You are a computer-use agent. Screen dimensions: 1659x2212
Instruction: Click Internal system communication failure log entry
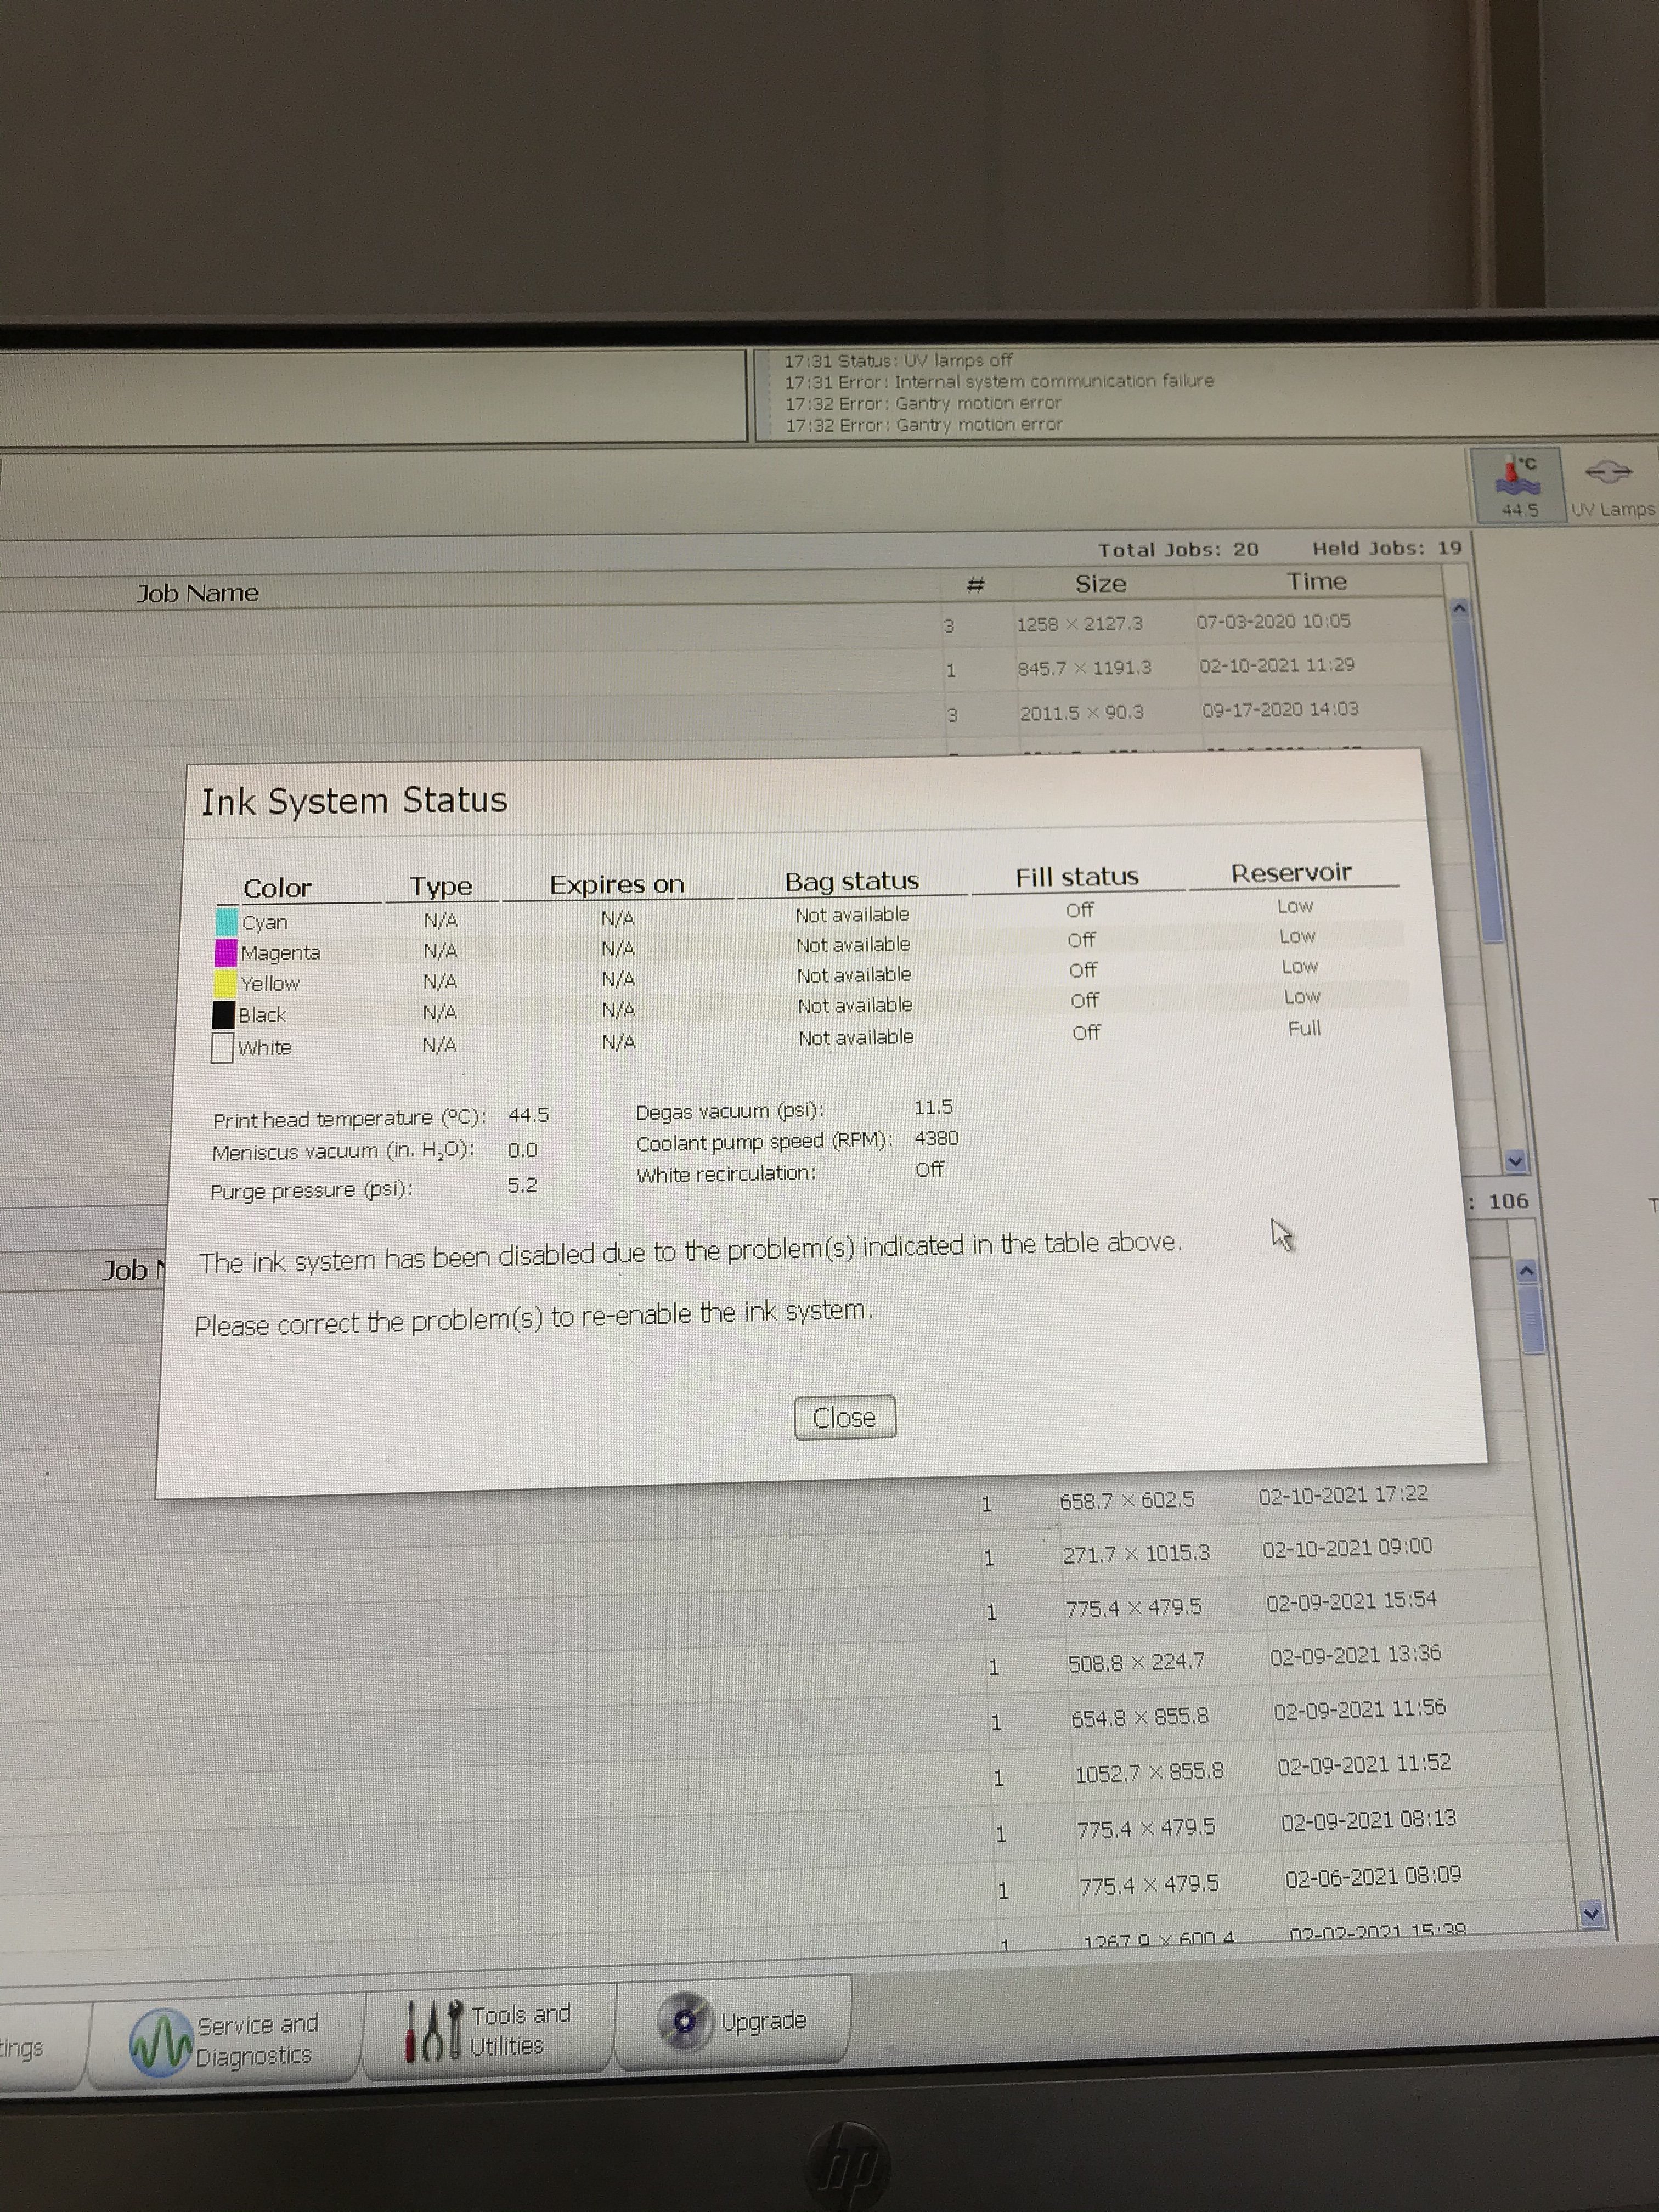pyautogui.click(x=999, y=381)
